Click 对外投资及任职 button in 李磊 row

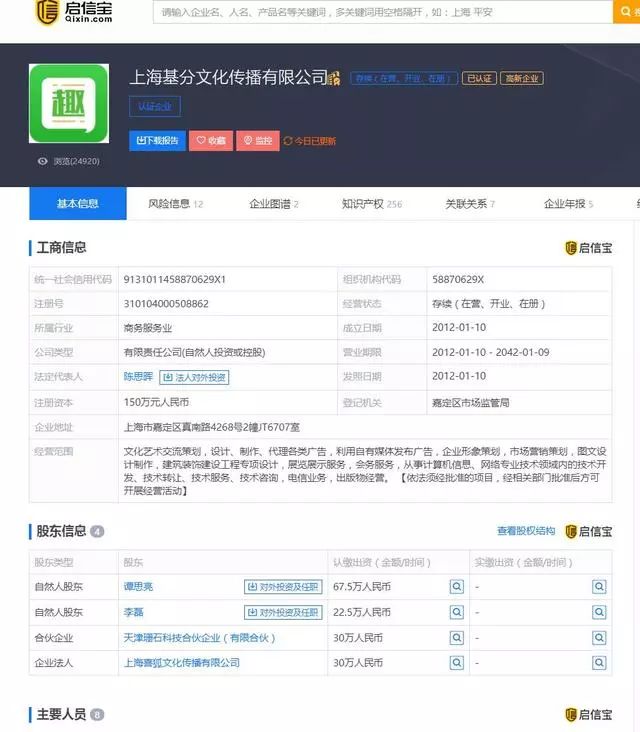pos(283,612)
